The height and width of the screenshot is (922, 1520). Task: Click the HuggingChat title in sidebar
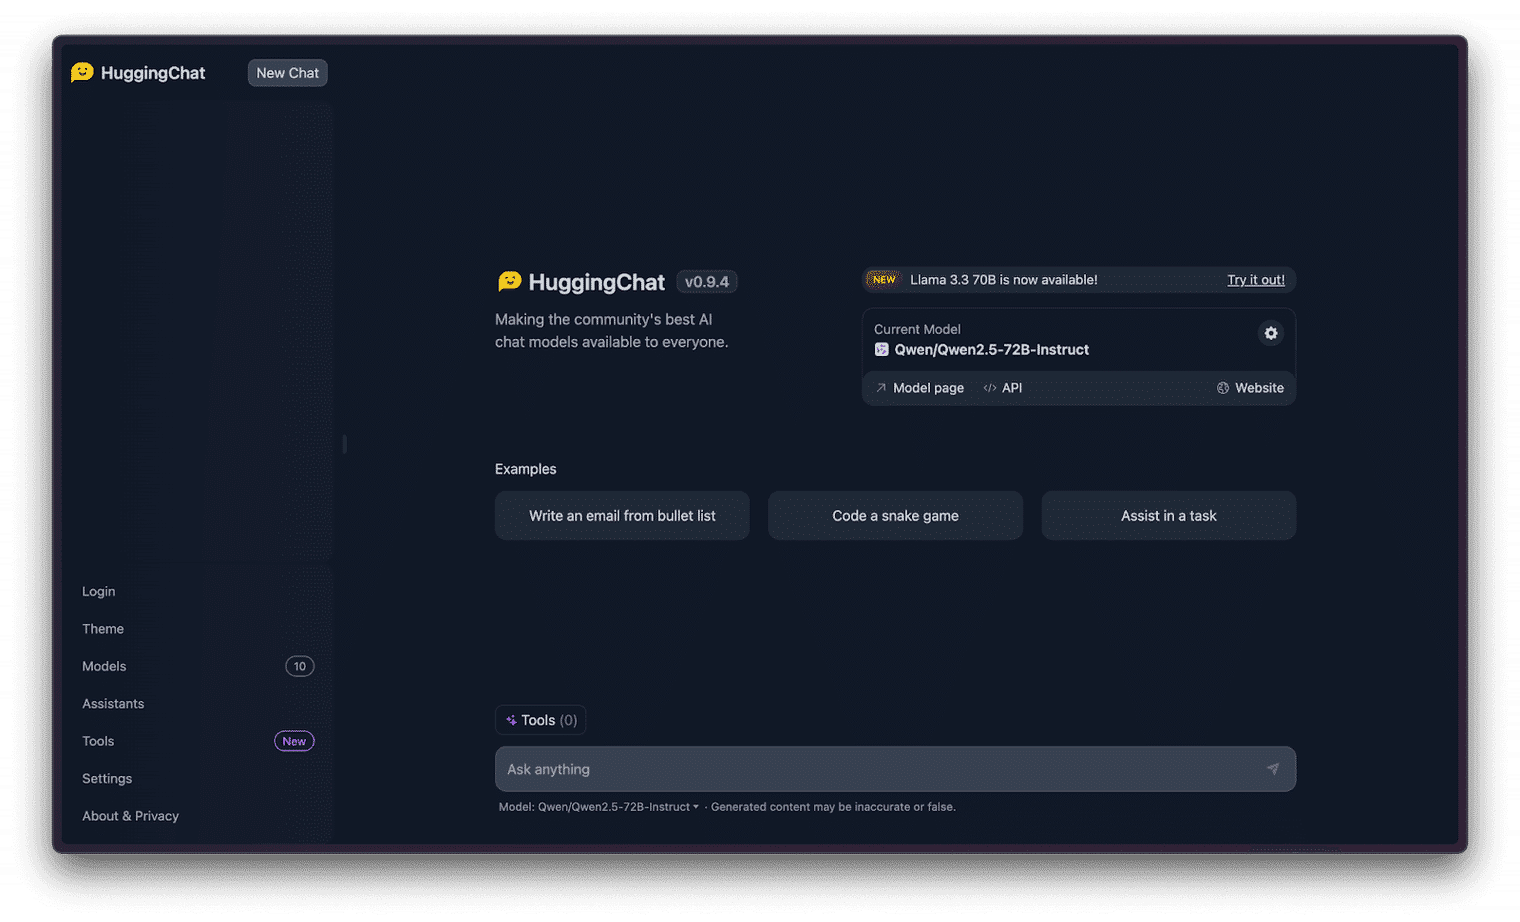pyautogui.click(x=153, y=73)
